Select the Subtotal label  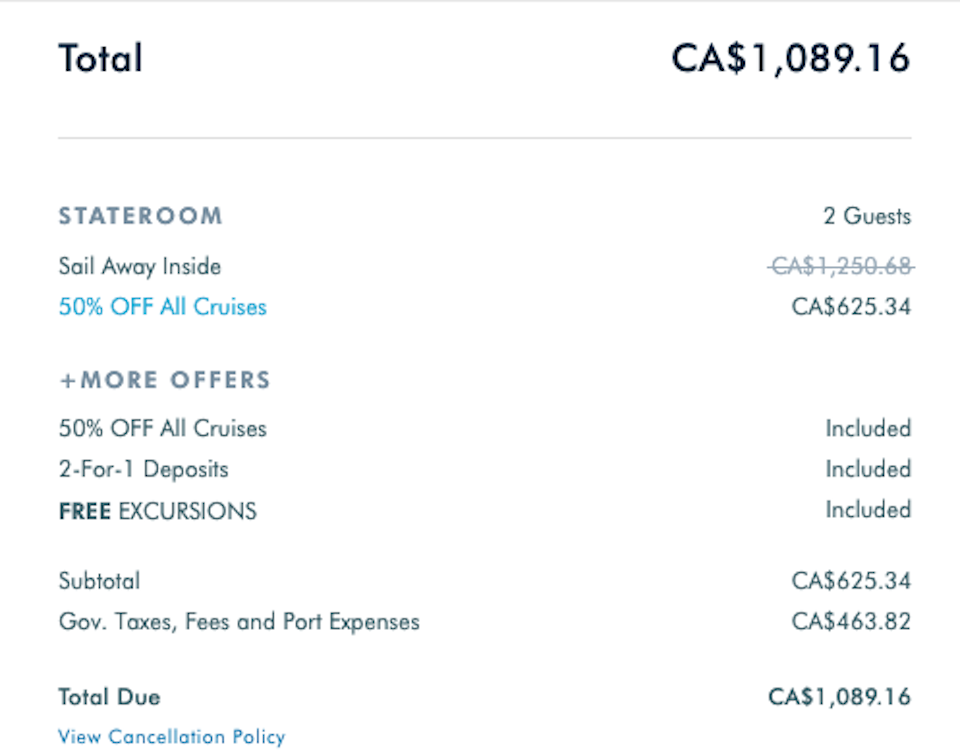coord(99,581)
